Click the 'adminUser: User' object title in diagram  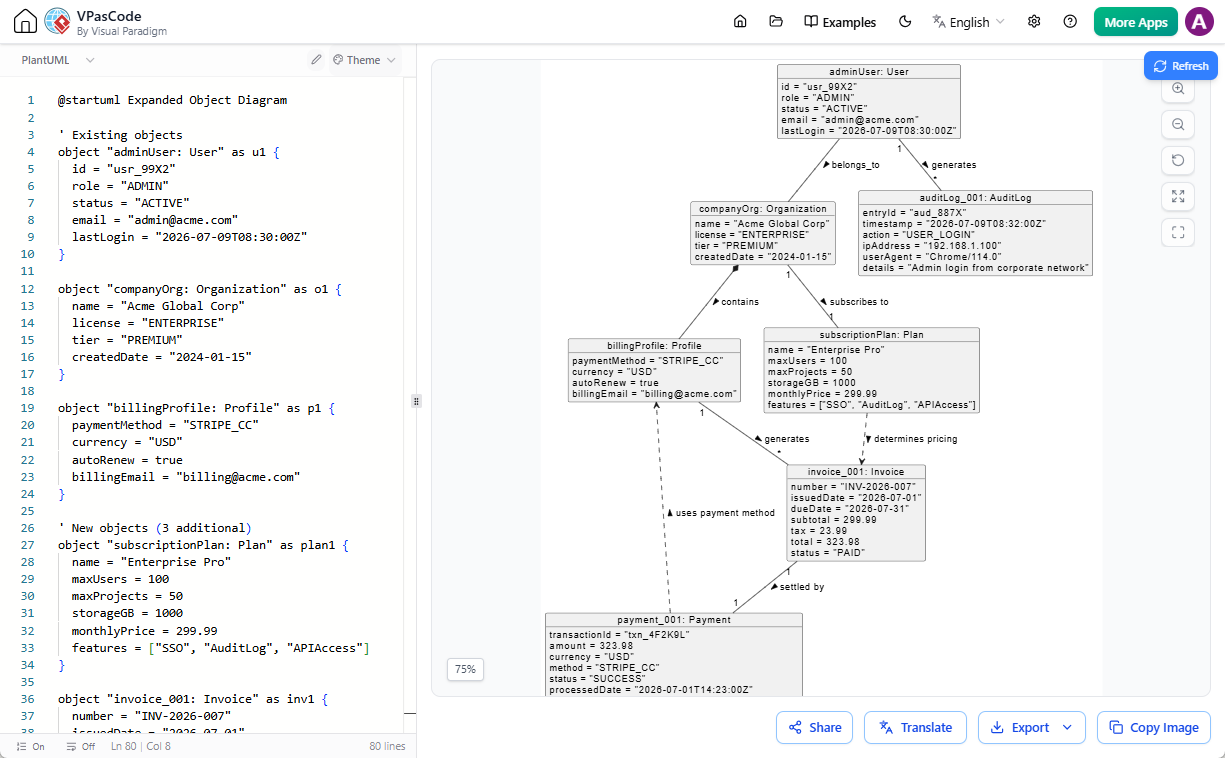point(869,72)
